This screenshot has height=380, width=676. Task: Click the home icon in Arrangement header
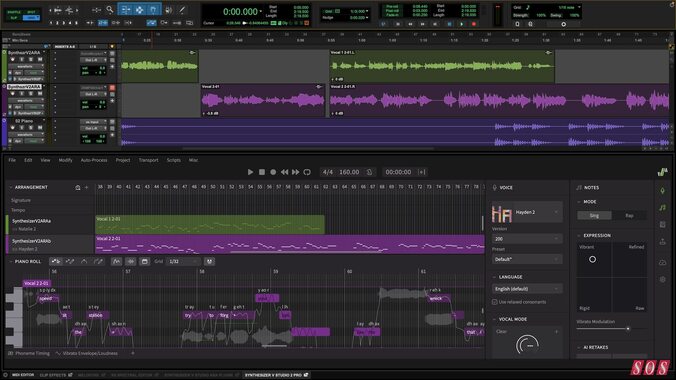tap(78, 187)
